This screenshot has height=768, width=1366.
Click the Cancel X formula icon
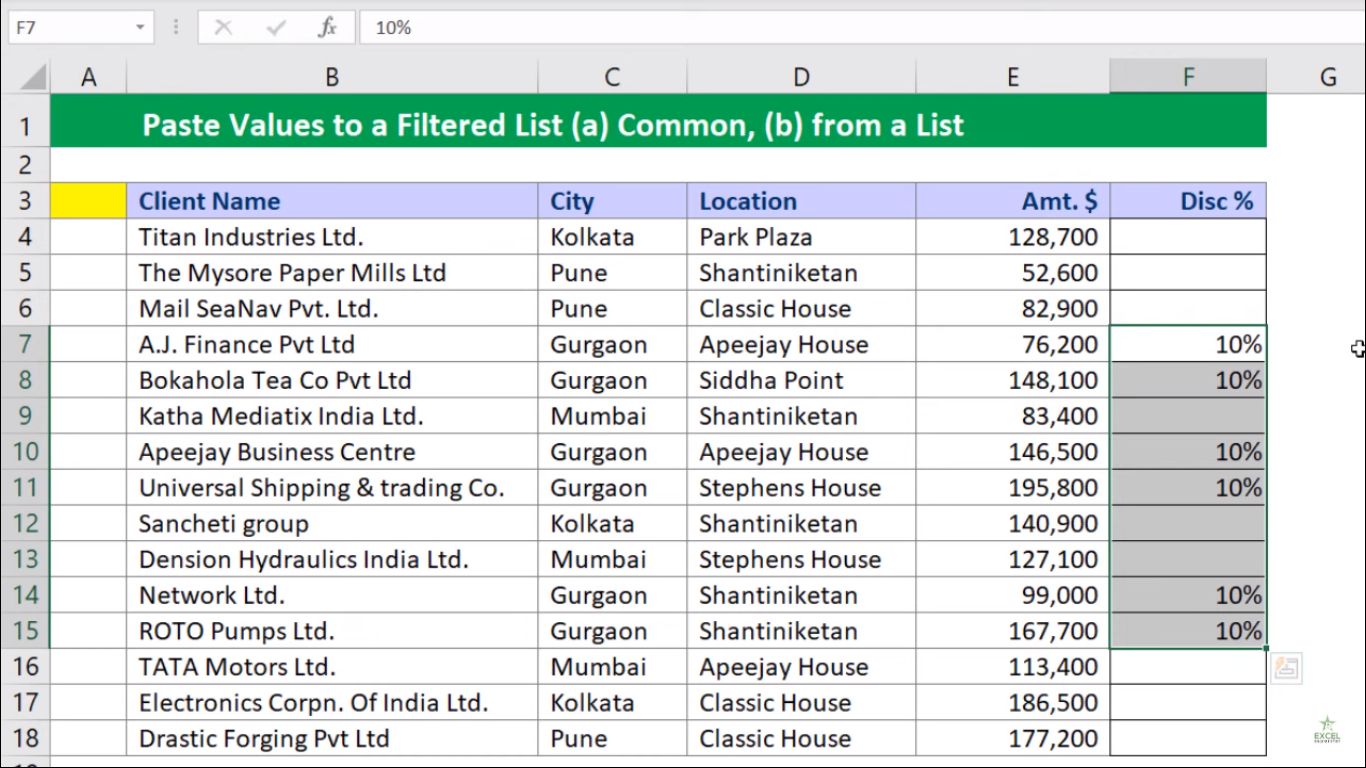(x=223, y=27)
